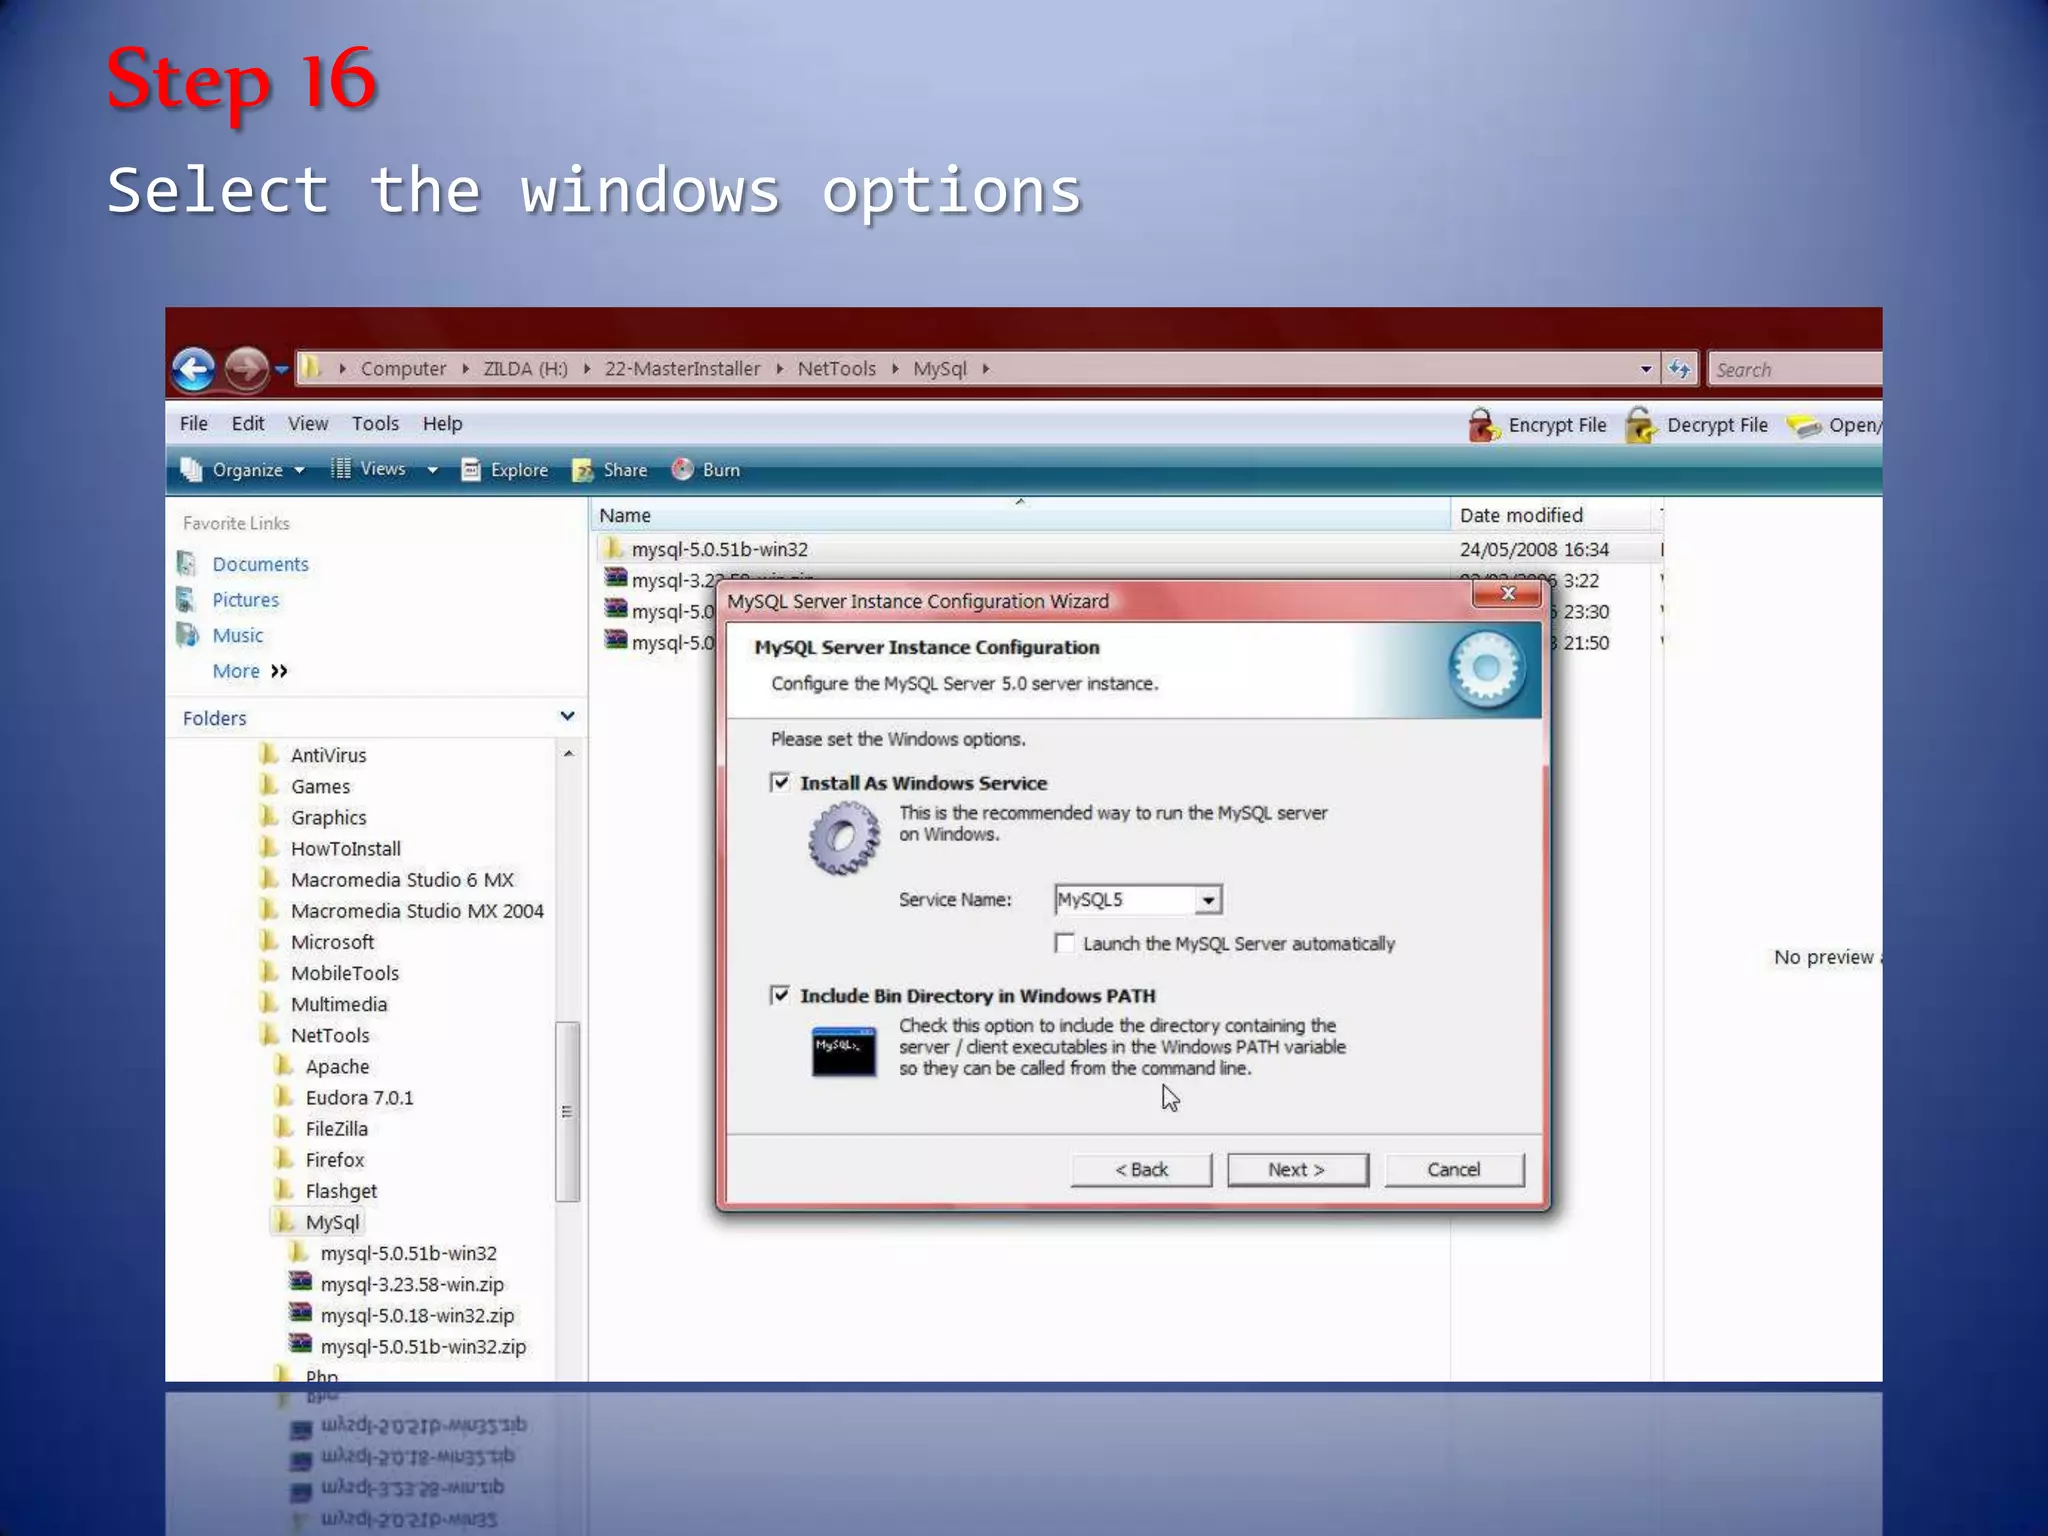
Task: Click the Search box in Explorer
Action: click(1795, 370)
